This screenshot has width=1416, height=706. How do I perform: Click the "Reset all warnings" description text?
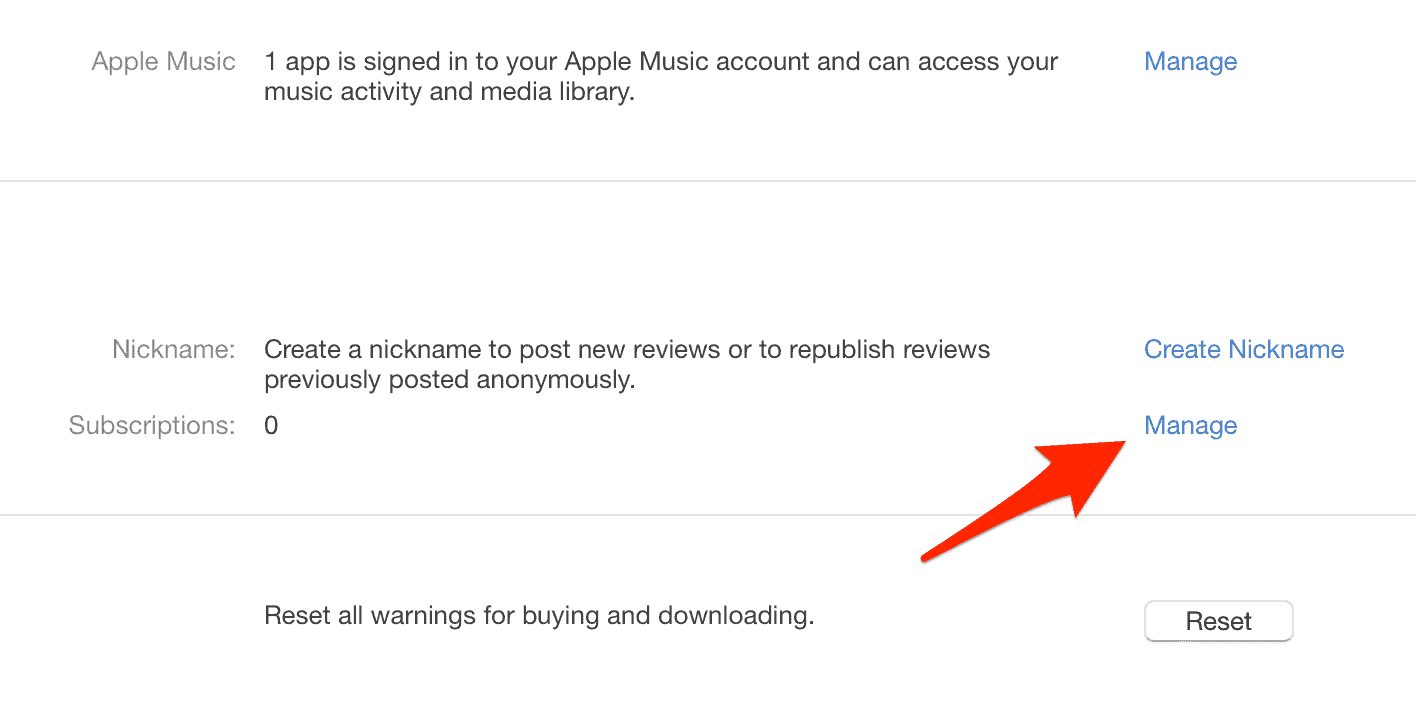pyautogui.click(x=539, y=615)
